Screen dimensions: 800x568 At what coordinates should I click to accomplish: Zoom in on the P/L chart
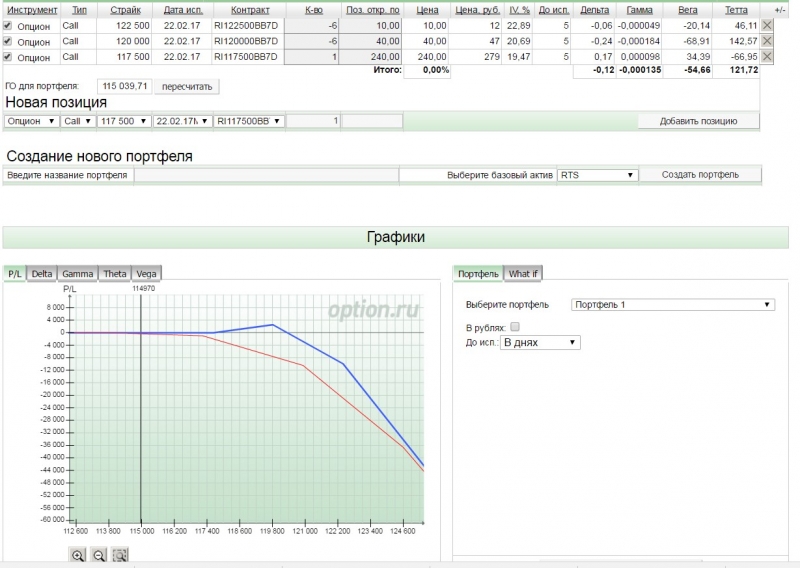[x=78, y=555]
